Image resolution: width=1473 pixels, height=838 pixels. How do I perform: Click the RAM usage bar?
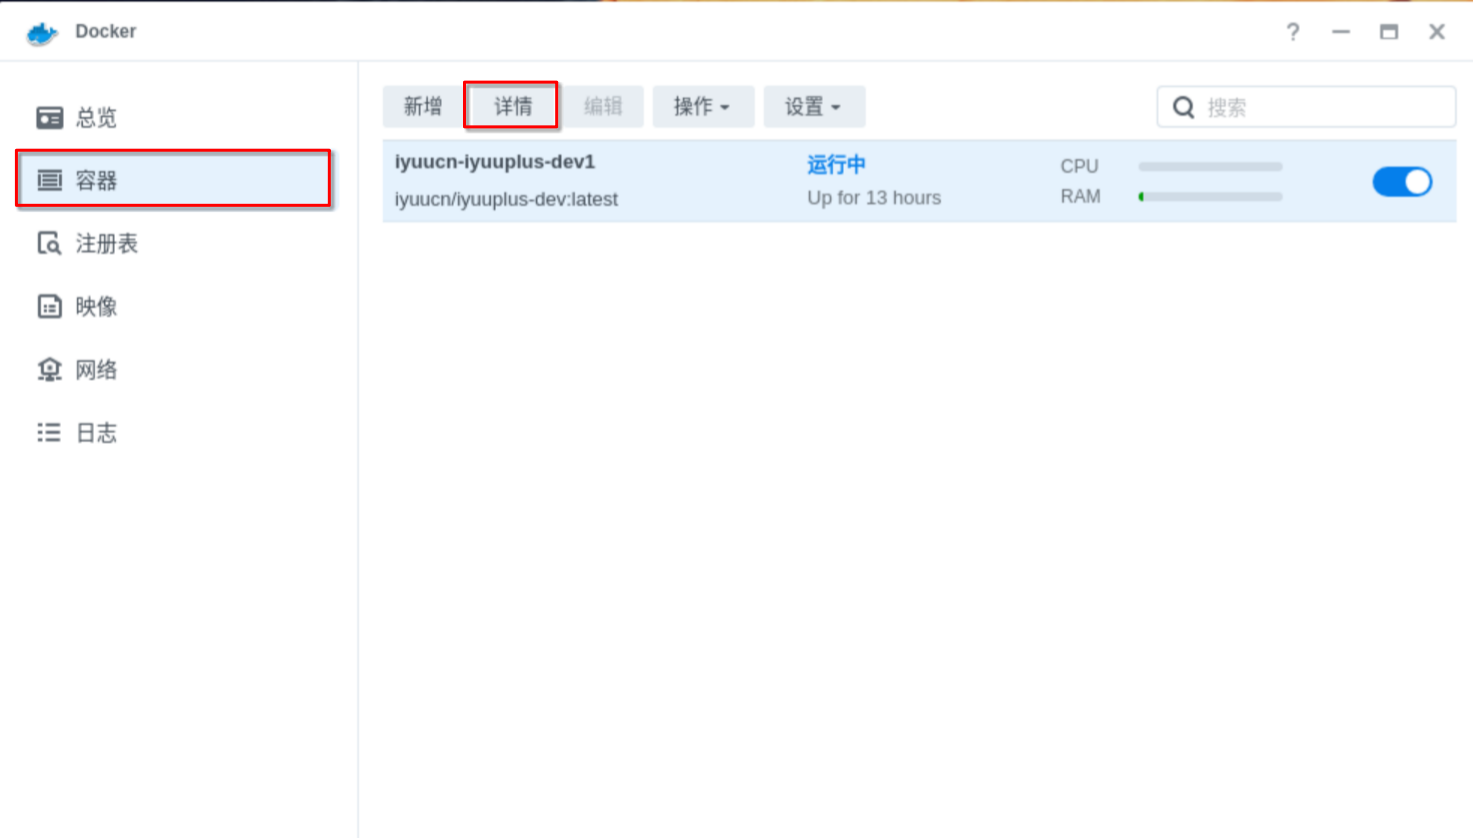click(x=1210, y=197)
